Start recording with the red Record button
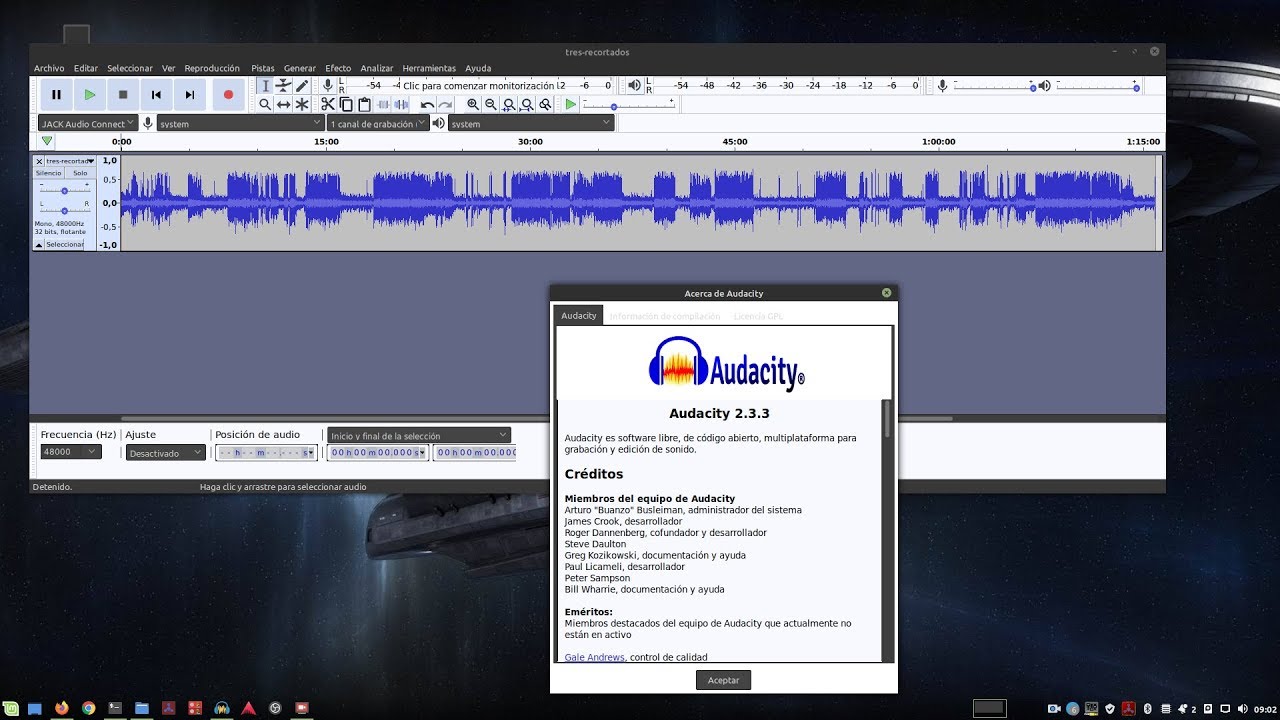 [228, 95]
